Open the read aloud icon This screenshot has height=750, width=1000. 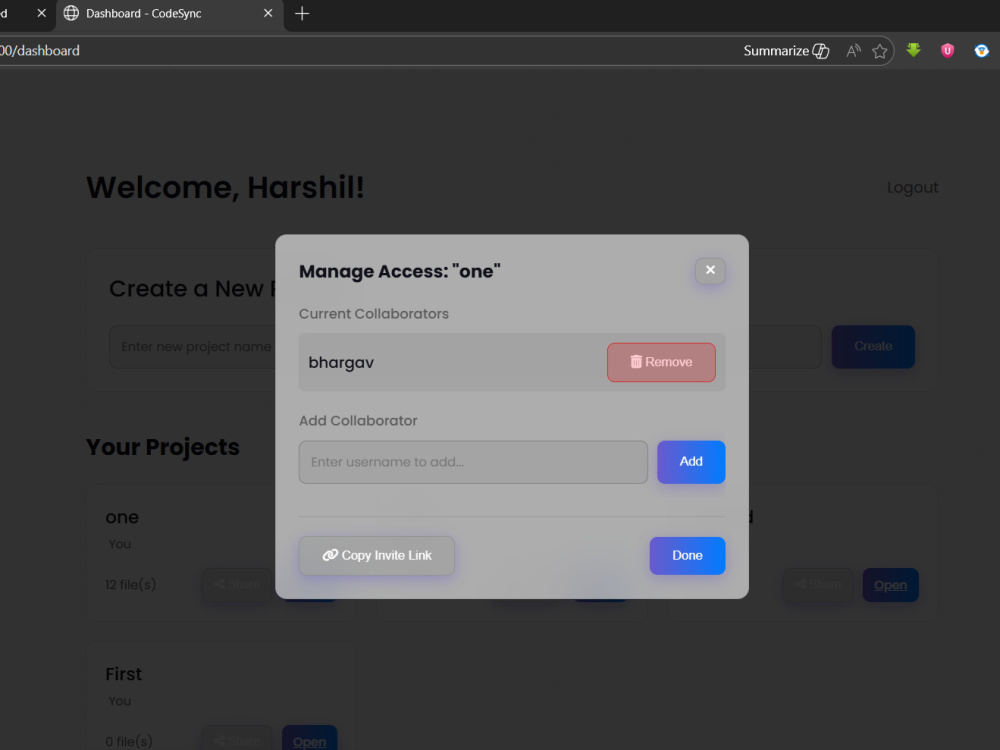click(x=853, y=51)
